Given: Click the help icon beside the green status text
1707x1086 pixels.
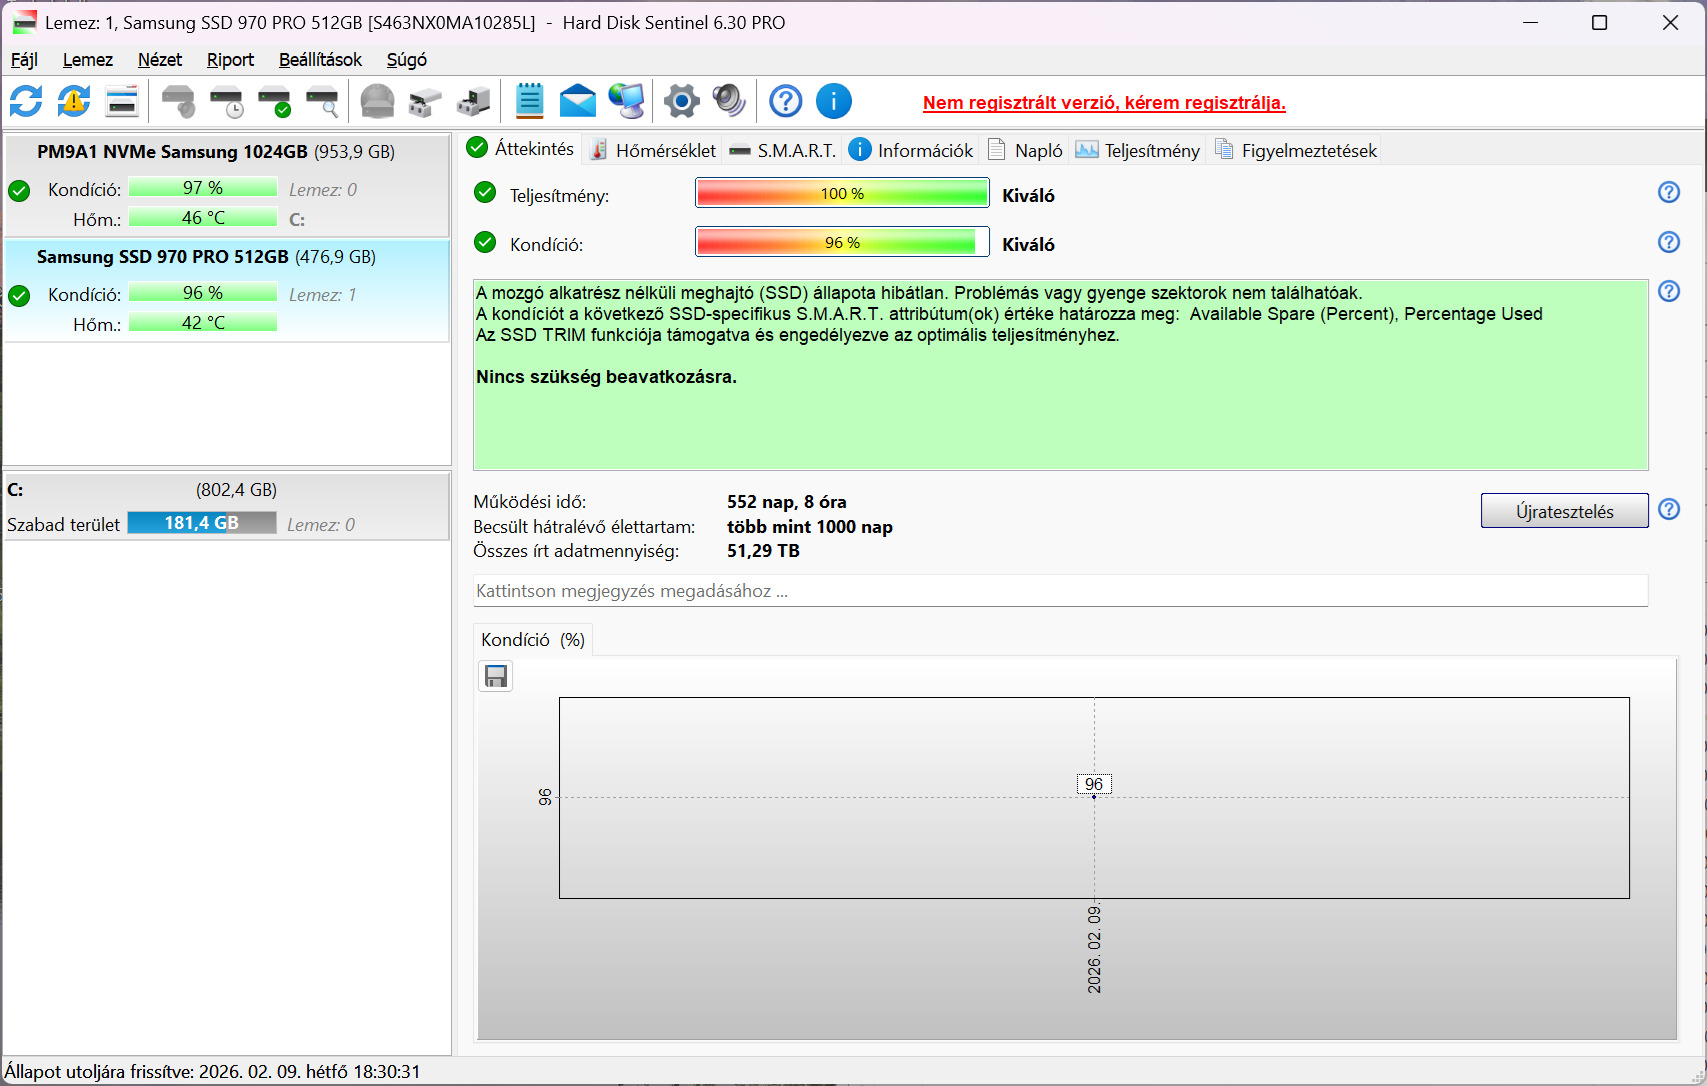Looking at the screenshot, I should [1669, 291].
